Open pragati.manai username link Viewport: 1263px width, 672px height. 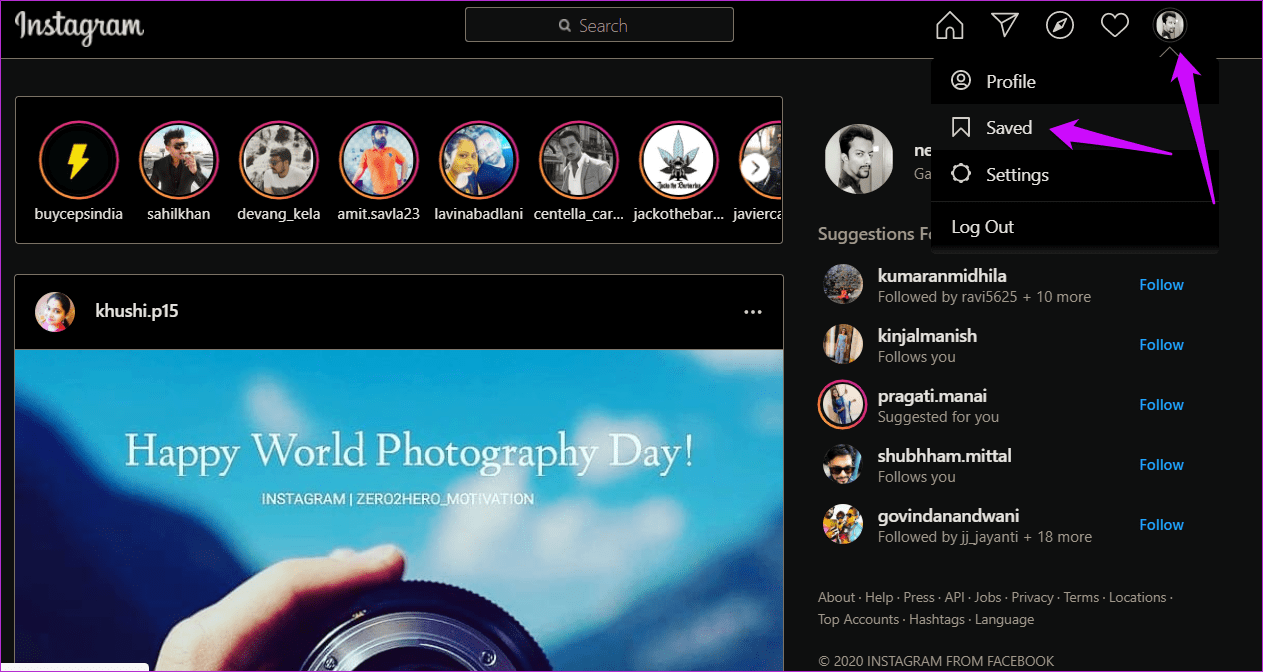coord(932,396)
